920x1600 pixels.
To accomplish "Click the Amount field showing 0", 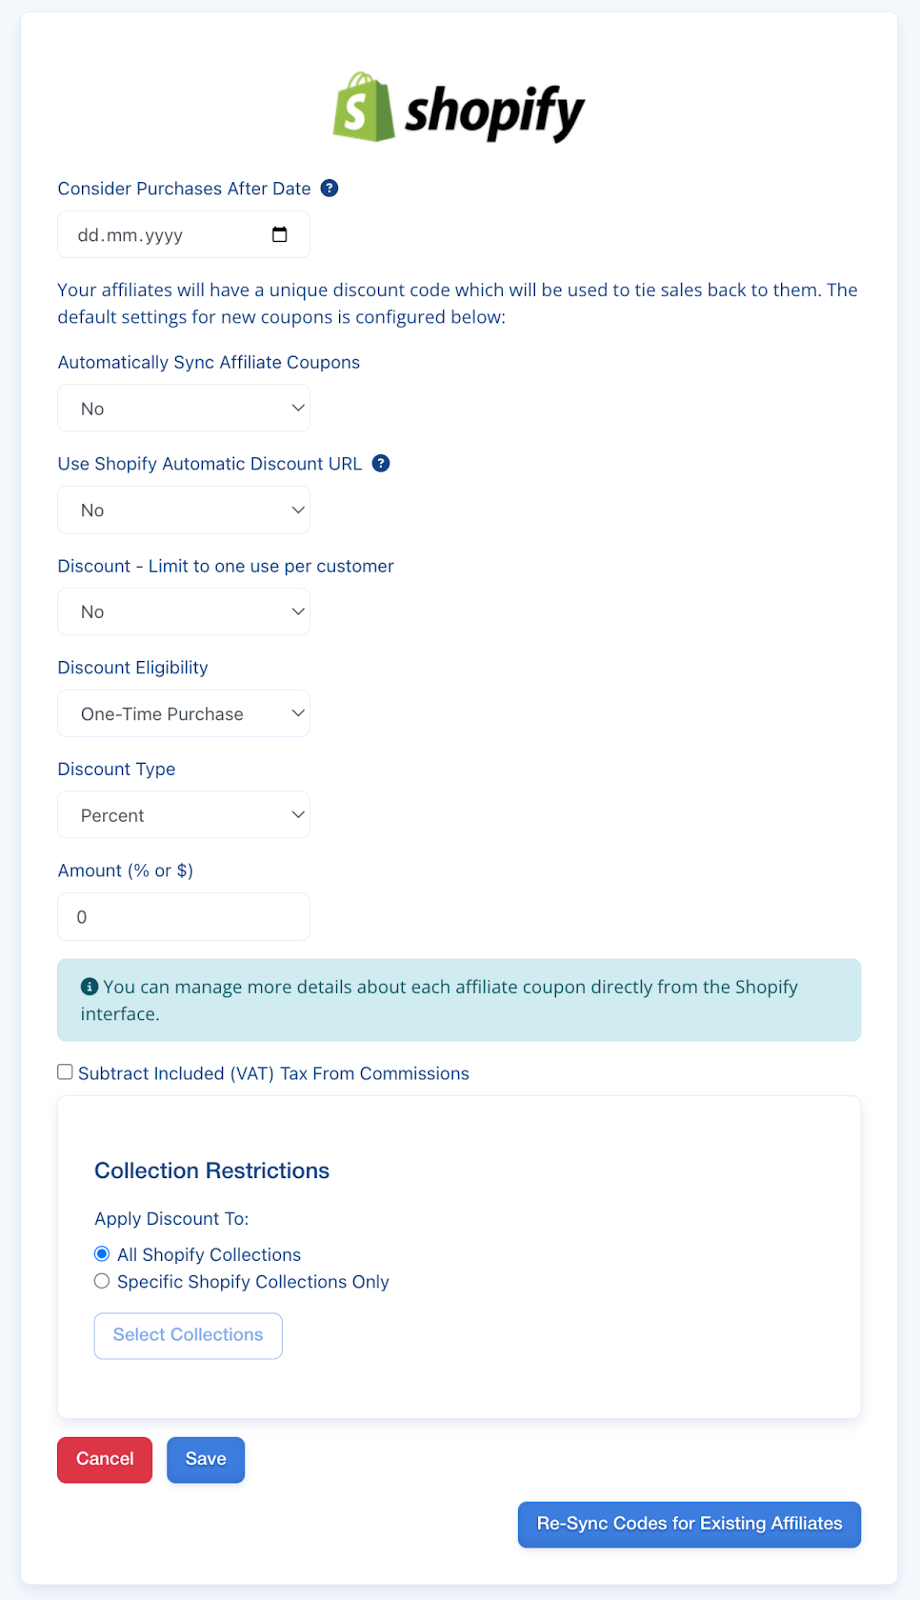I will point(183,916).
